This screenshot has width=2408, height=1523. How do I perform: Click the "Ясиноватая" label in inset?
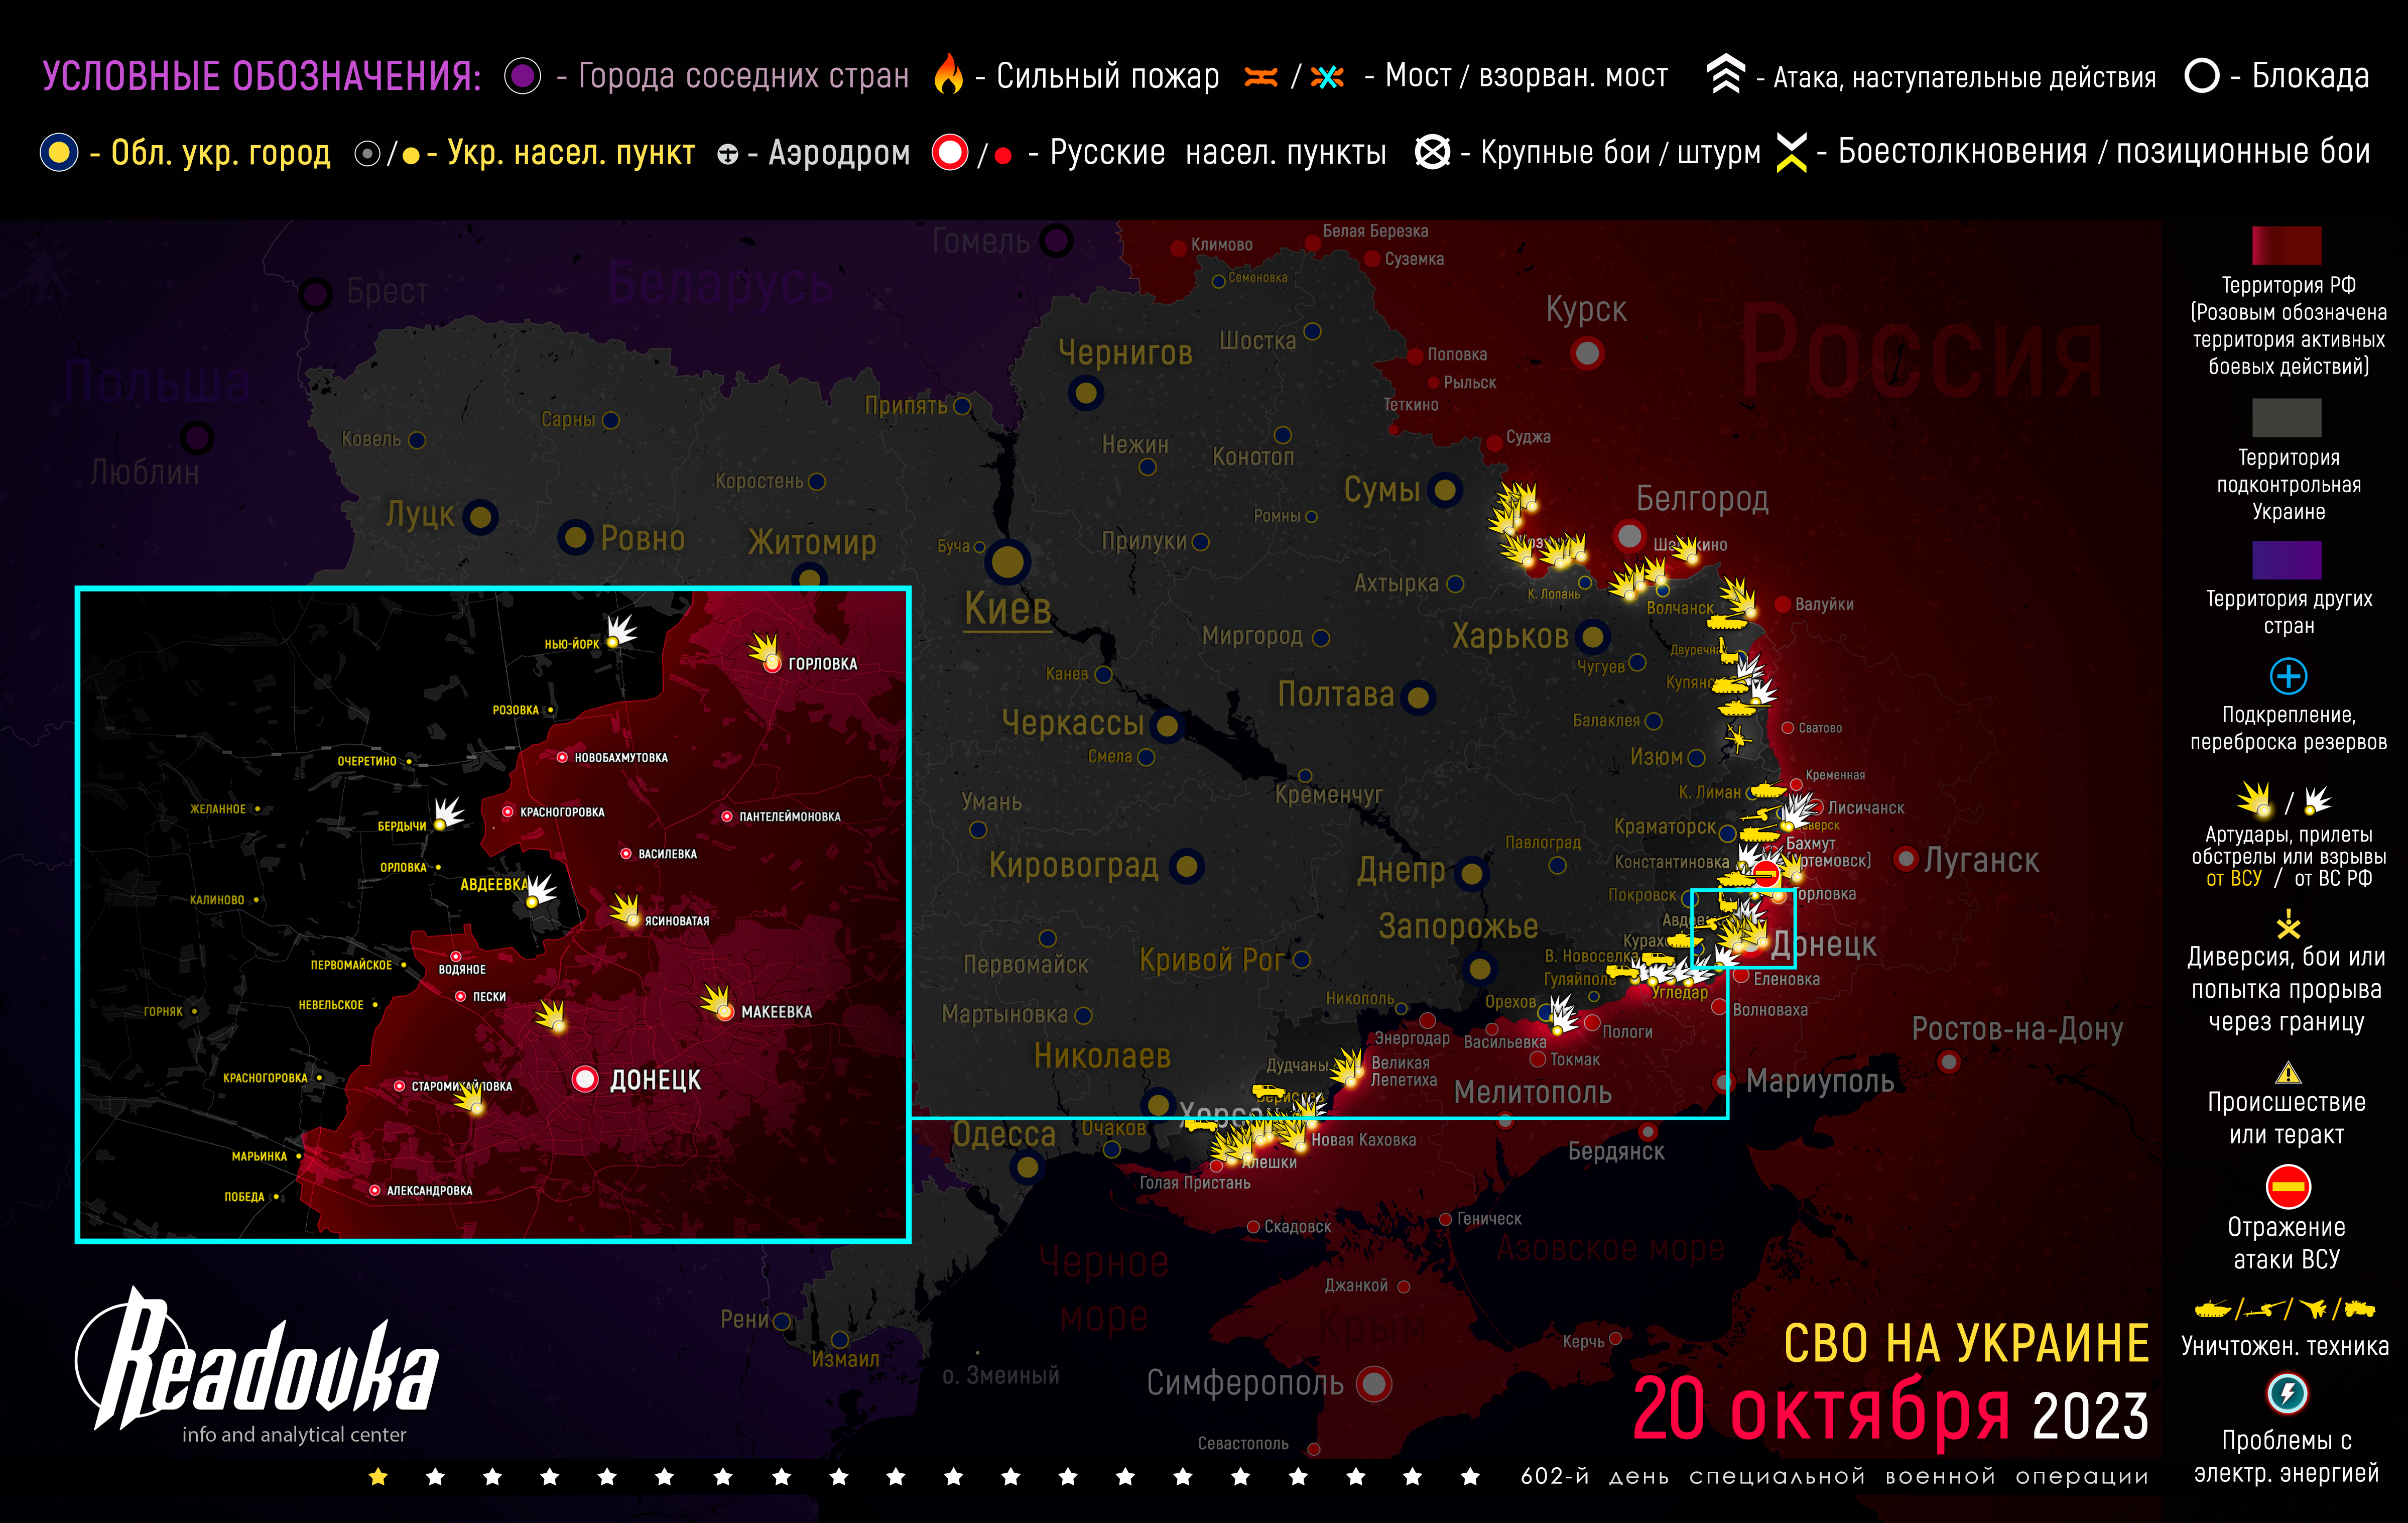677,921
